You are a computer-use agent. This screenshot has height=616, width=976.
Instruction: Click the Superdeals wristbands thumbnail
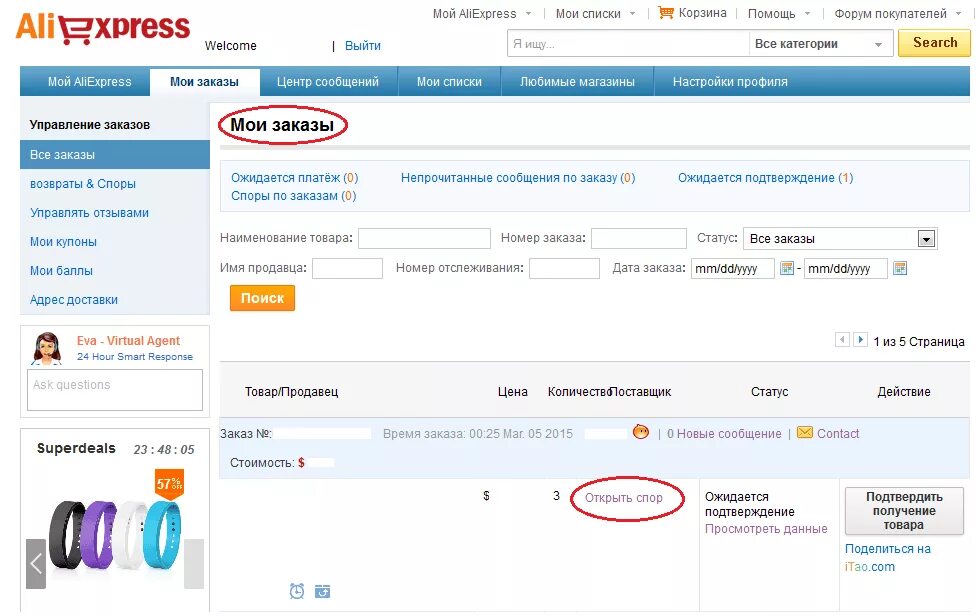pos(115,535)
